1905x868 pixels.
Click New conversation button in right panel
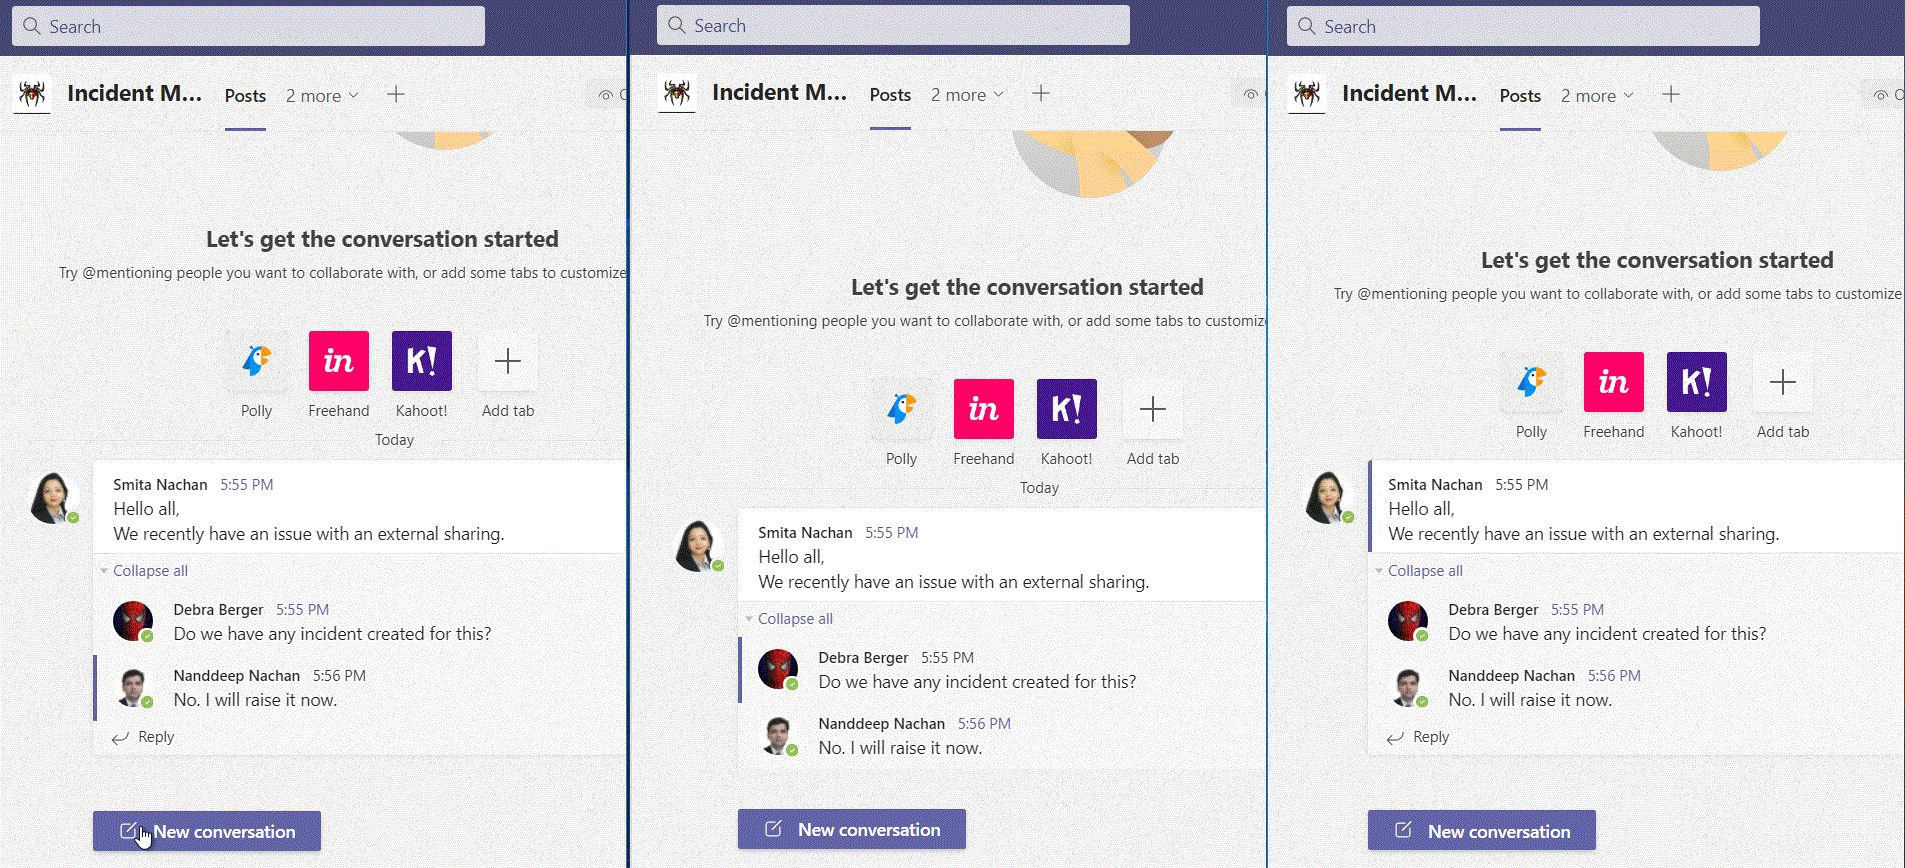tap(1482, 831)
